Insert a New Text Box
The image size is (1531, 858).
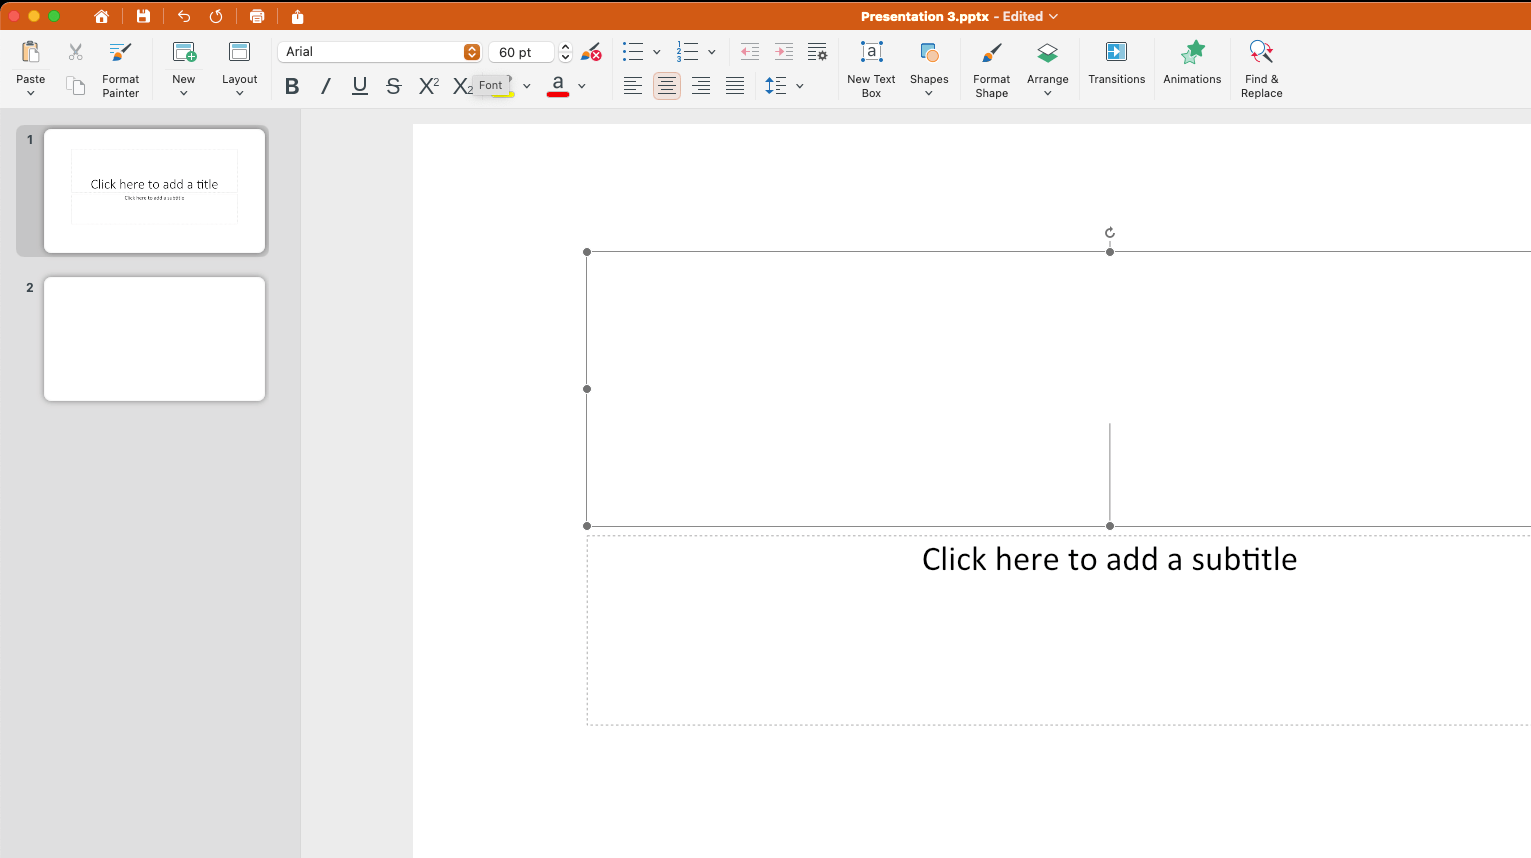871,68
